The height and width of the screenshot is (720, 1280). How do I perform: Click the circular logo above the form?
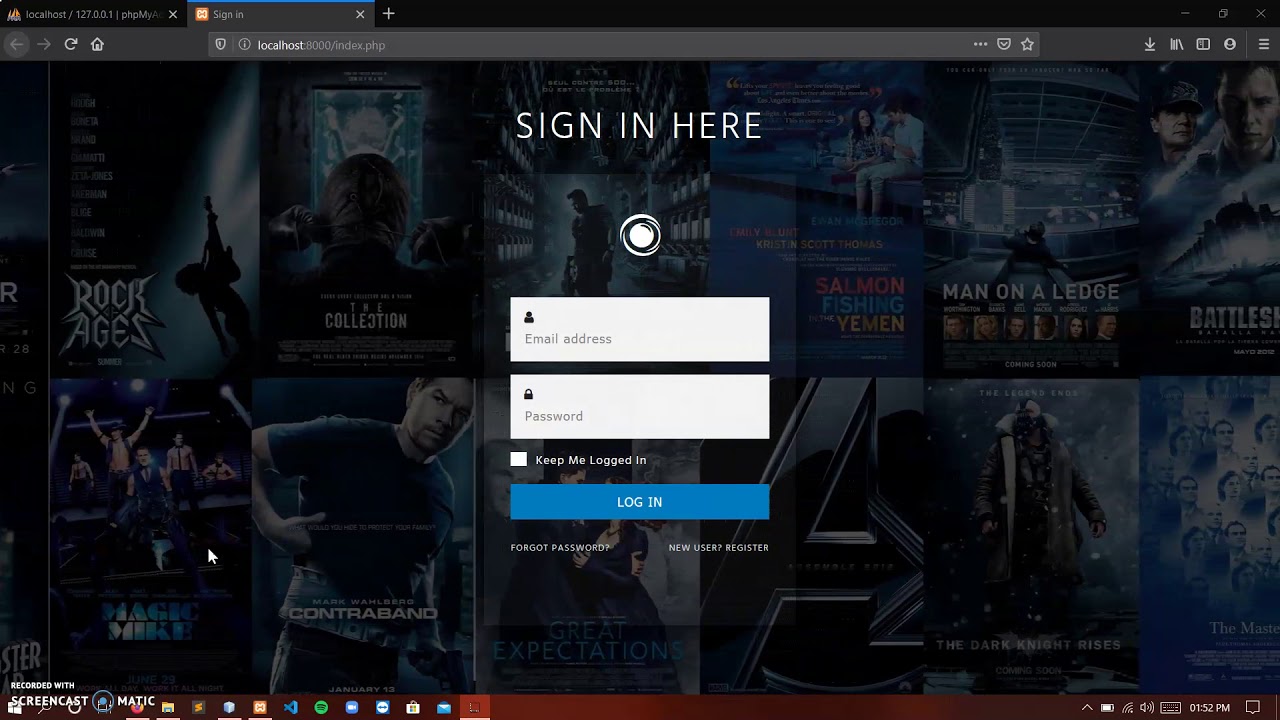640,236
